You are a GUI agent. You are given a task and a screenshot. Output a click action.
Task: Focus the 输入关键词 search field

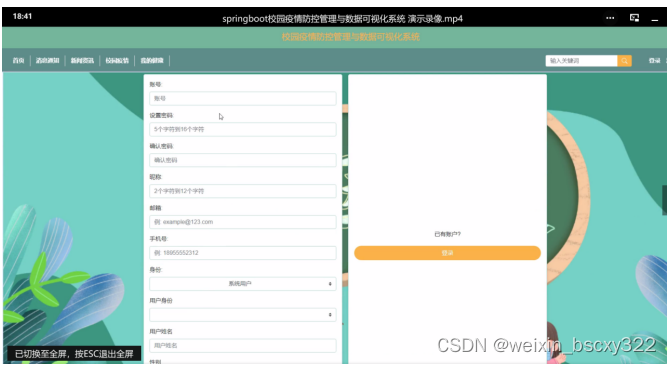click(581, 61)
